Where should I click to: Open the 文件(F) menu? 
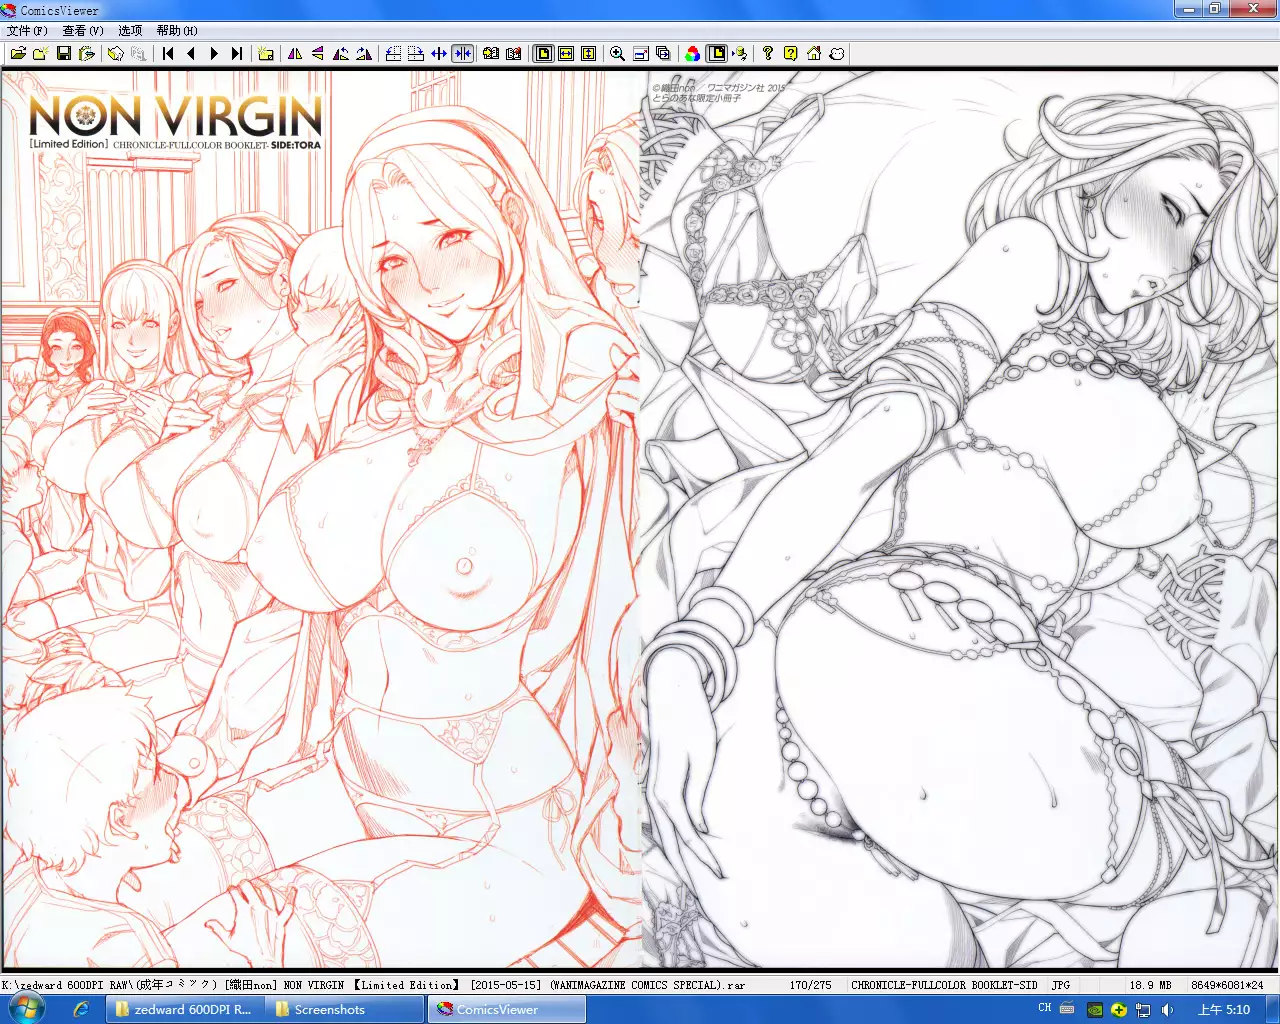click(x=27, y=31)
